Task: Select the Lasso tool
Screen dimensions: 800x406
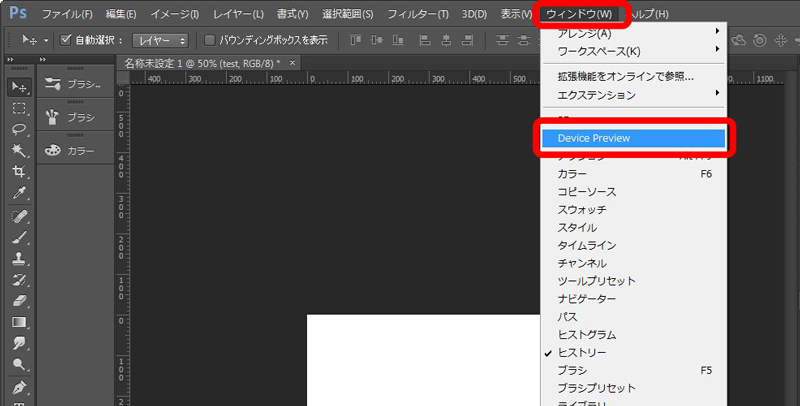Action: pos(19,130)
